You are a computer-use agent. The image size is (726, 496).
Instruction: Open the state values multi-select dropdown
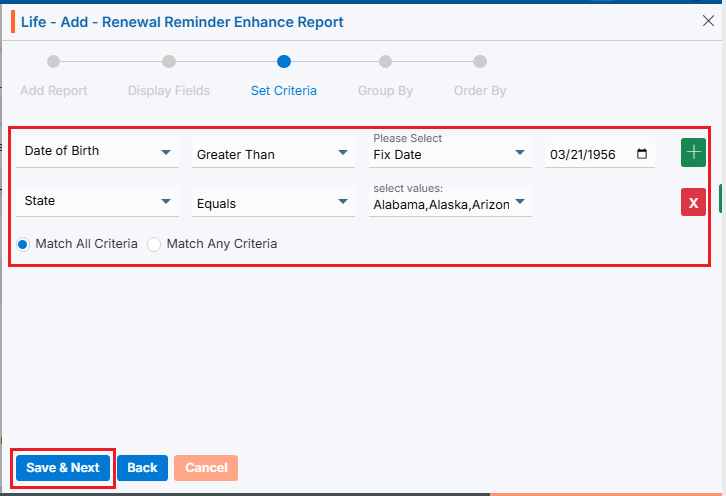click(449, 204)
